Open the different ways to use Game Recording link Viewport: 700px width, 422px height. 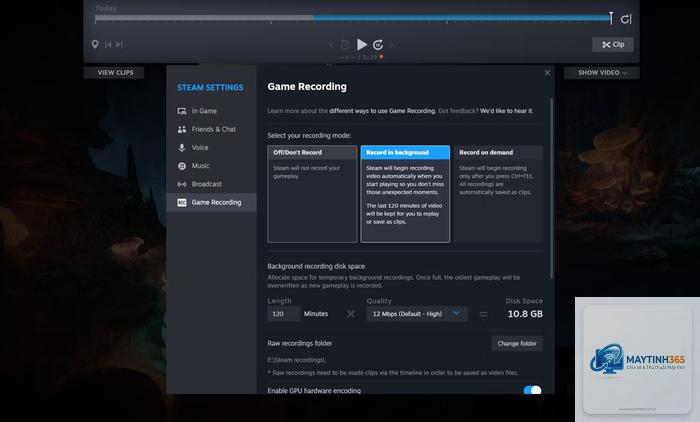[x=382, y=111]
